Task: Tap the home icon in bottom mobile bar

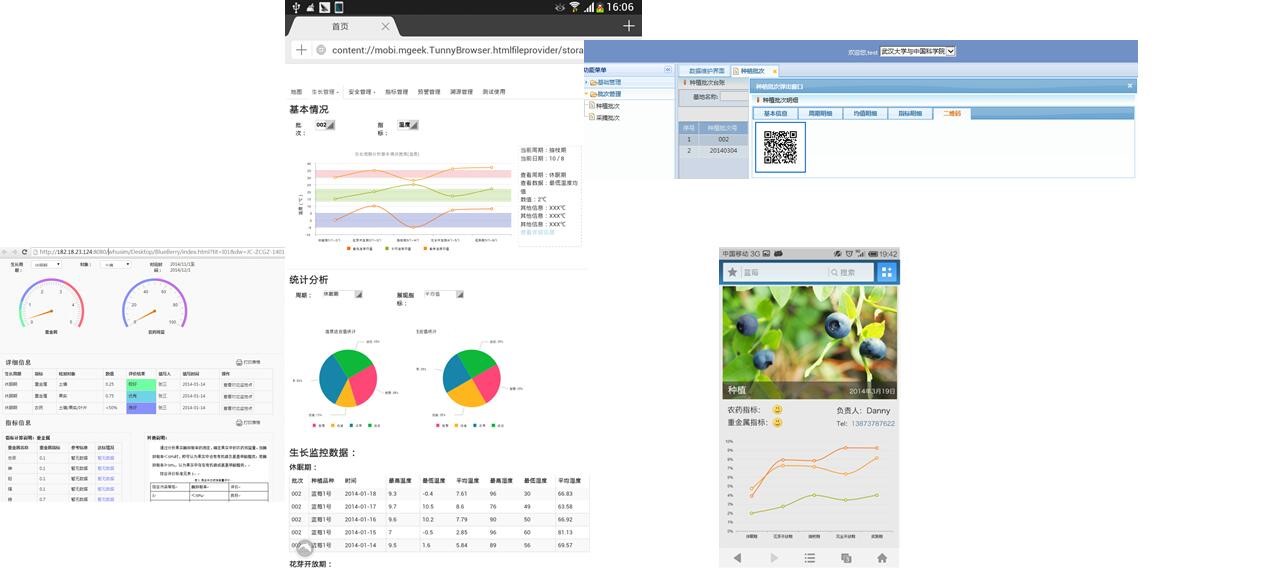Action: (881, 558)
